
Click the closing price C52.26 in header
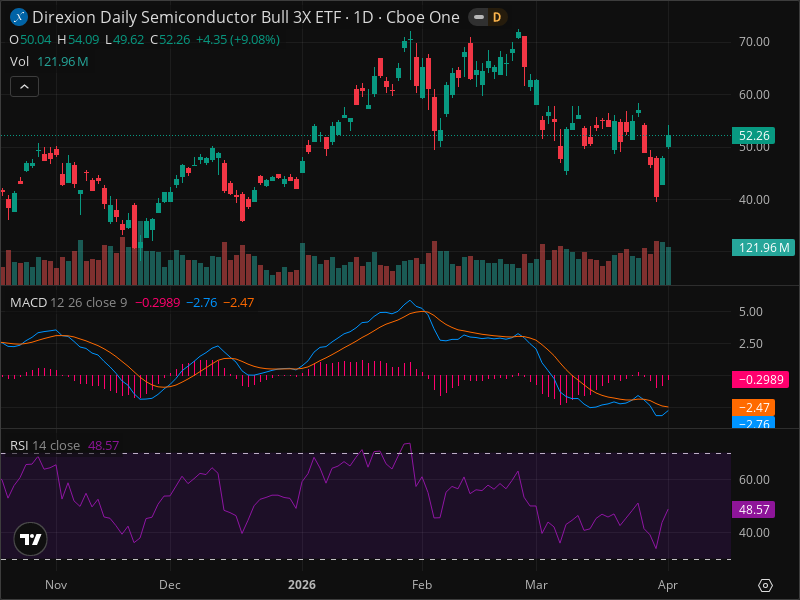tap(170, 40)
